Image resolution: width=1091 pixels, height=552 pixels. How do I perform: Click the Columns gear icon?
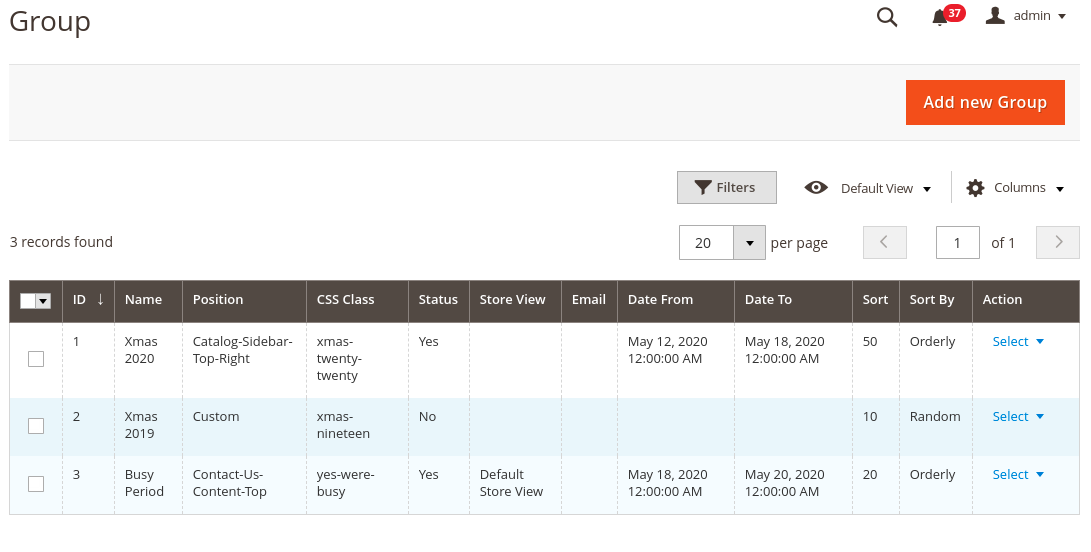pyautogui.click(x=975, y=188)
